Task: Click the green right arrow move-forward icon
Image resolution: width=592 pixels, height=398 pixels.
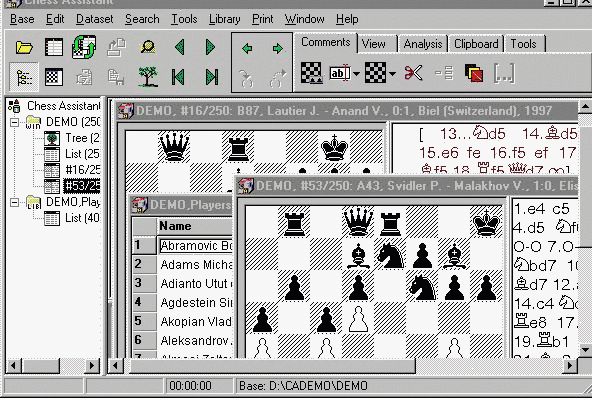Action: click(x=278, y=48)
